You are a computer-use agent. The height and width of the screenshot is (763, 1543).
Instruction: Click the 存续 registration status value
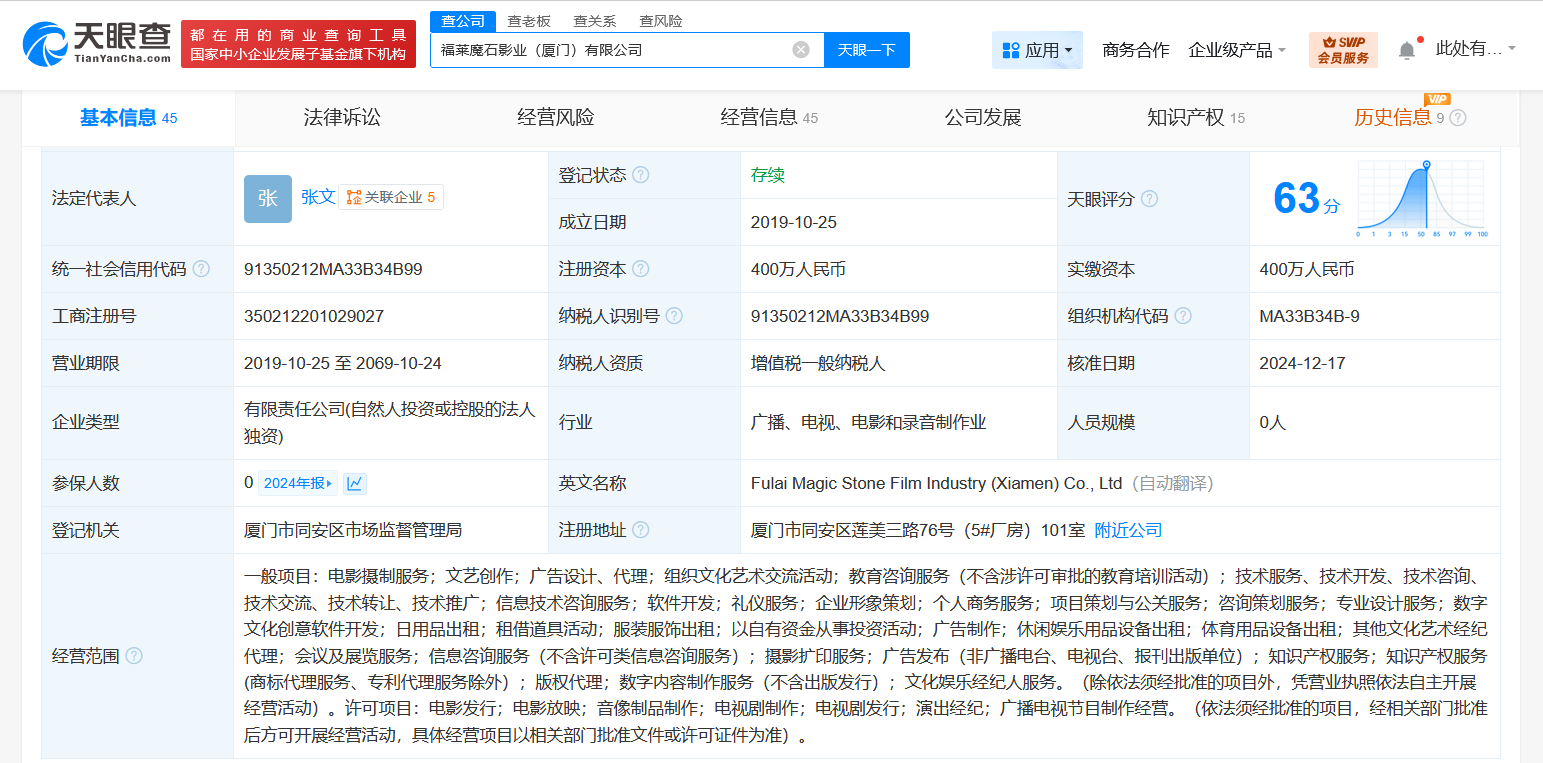[x=768, y=175]
